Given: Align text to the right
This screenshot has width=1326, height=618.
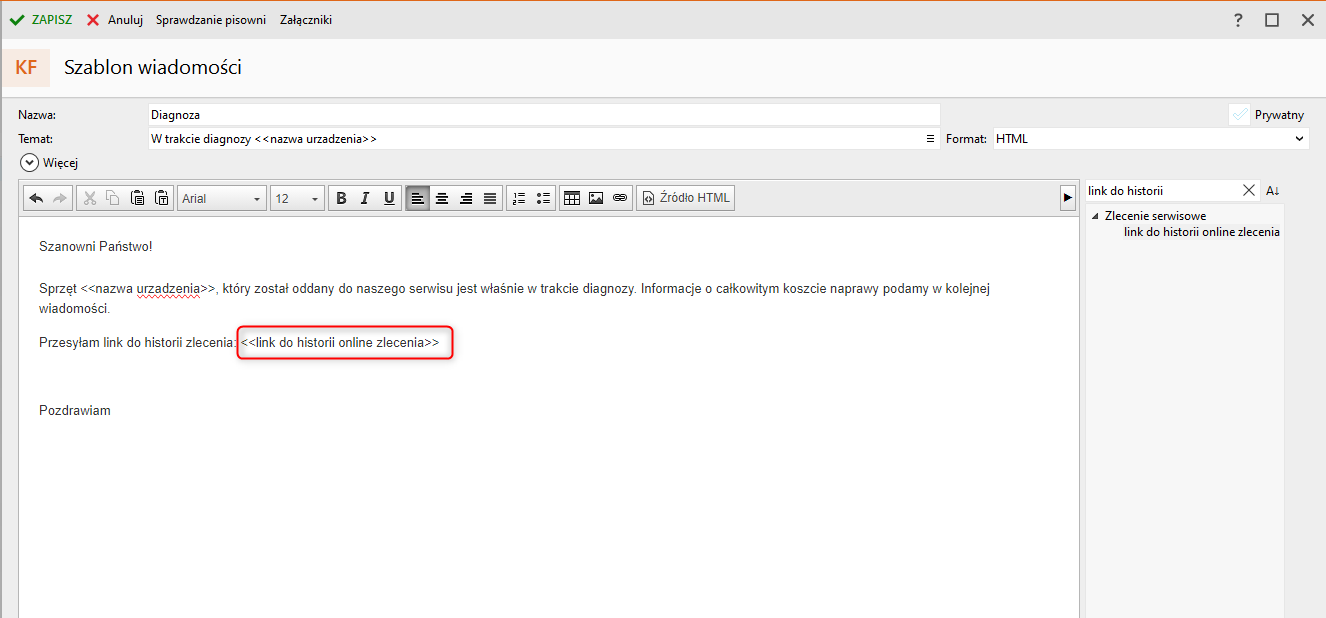Looking at the screenshot, I should click(x=466, y=198).
